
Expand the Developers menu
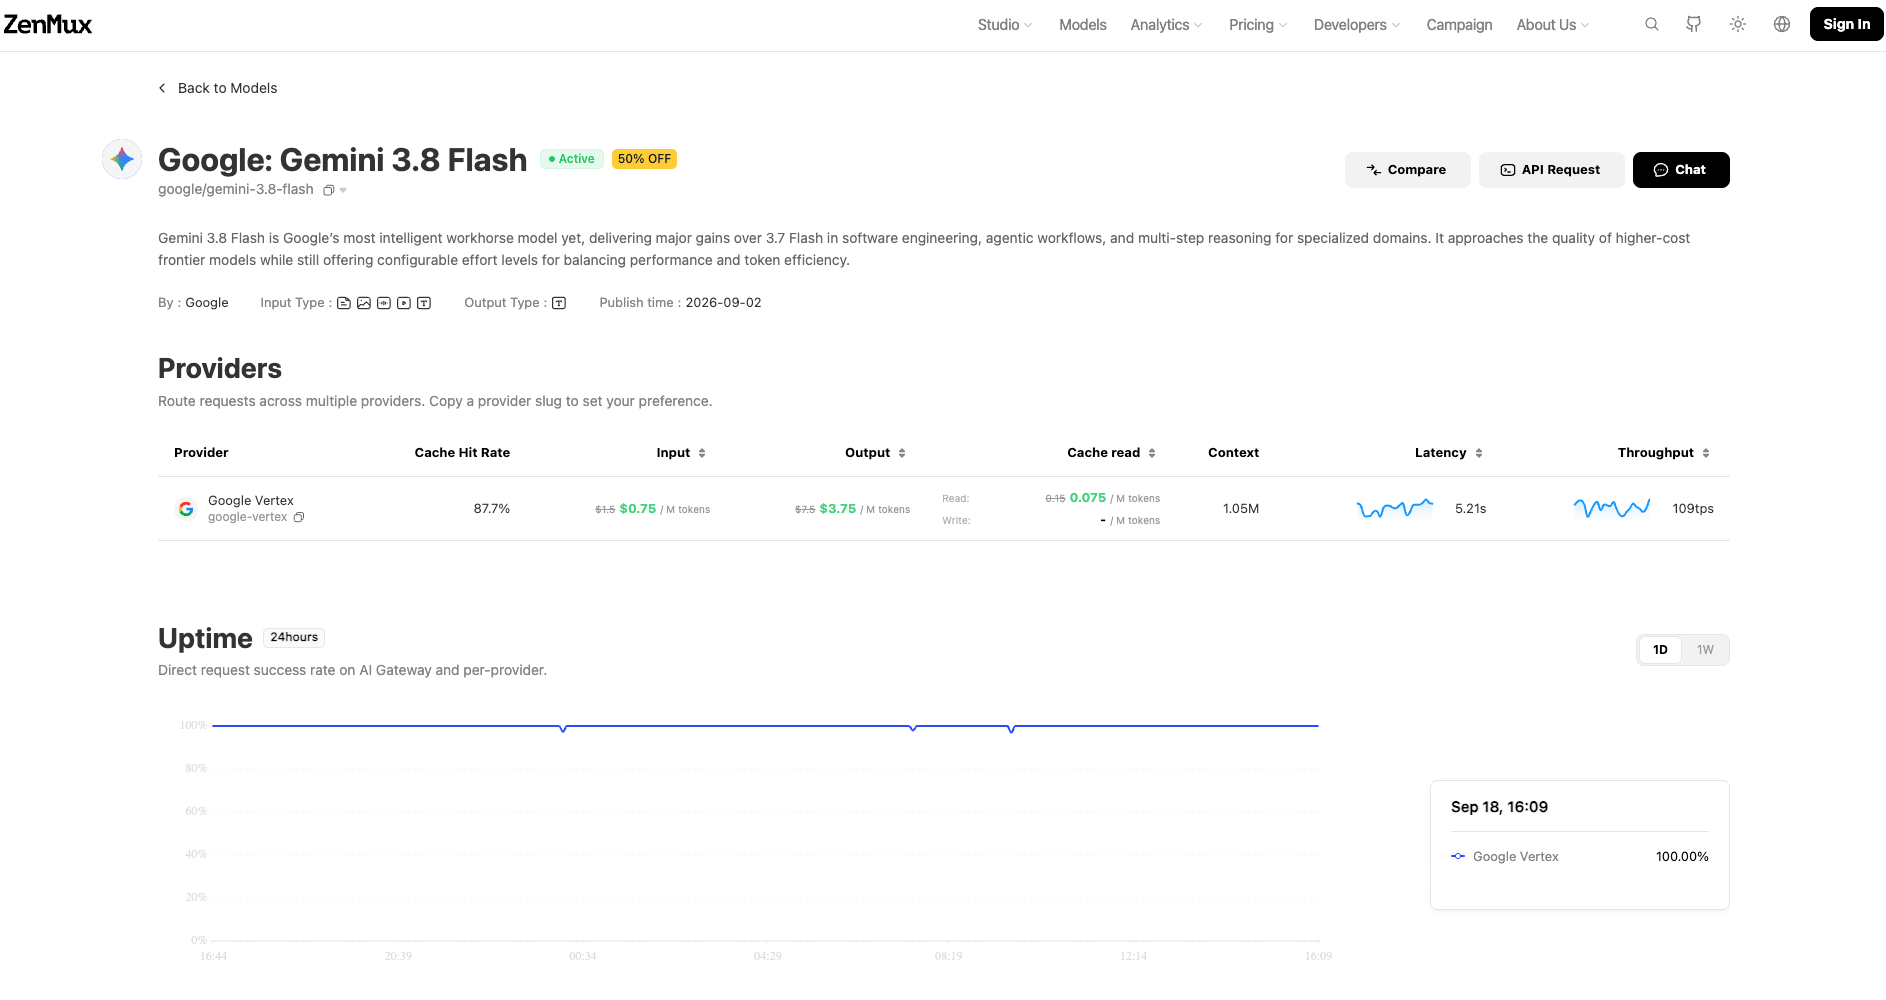click(1357, 25)
